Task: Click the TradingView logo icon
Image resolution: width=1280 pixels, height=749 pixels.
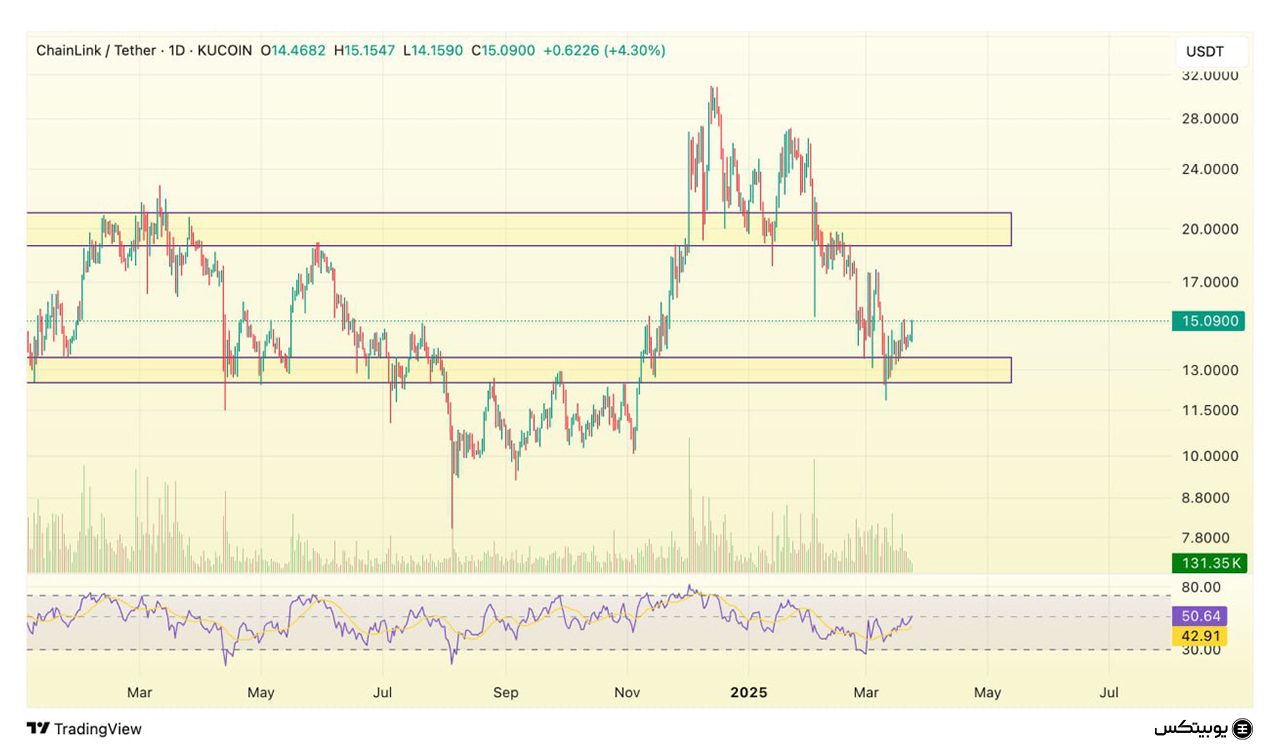Action: 38,729
